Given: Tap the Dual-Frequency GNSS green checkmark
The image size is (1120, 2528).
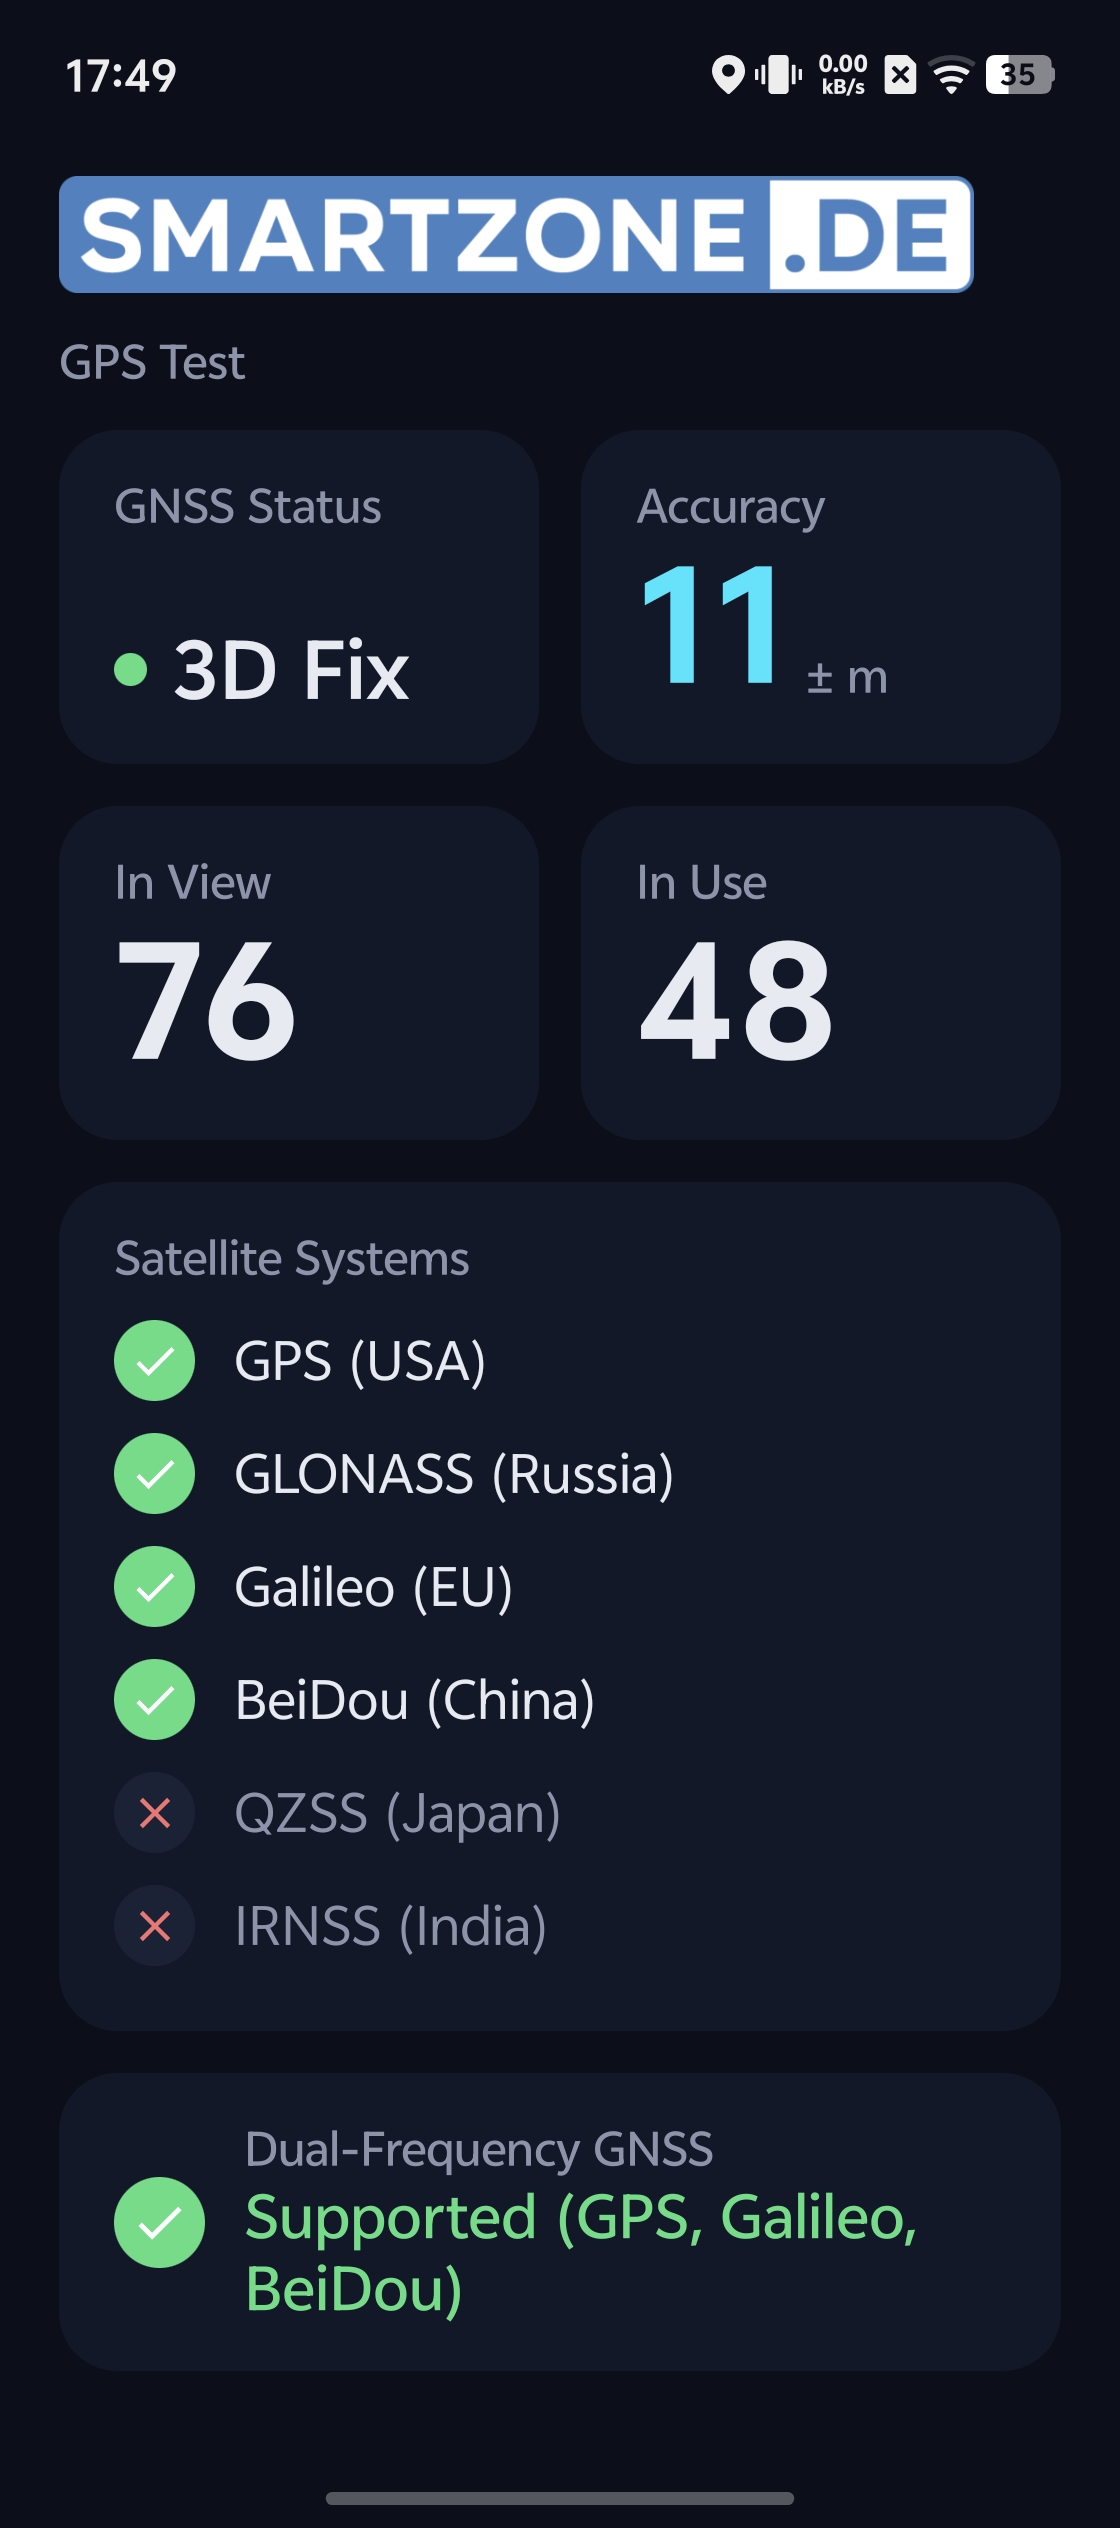Looking at the screenshot, I should [x=159, y=2222].
